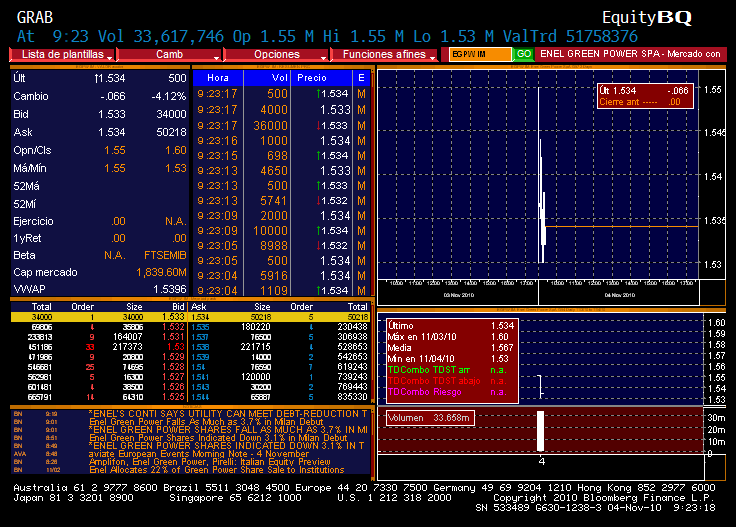Click the white volume bar in the volume chart

(x=541, y=431)
